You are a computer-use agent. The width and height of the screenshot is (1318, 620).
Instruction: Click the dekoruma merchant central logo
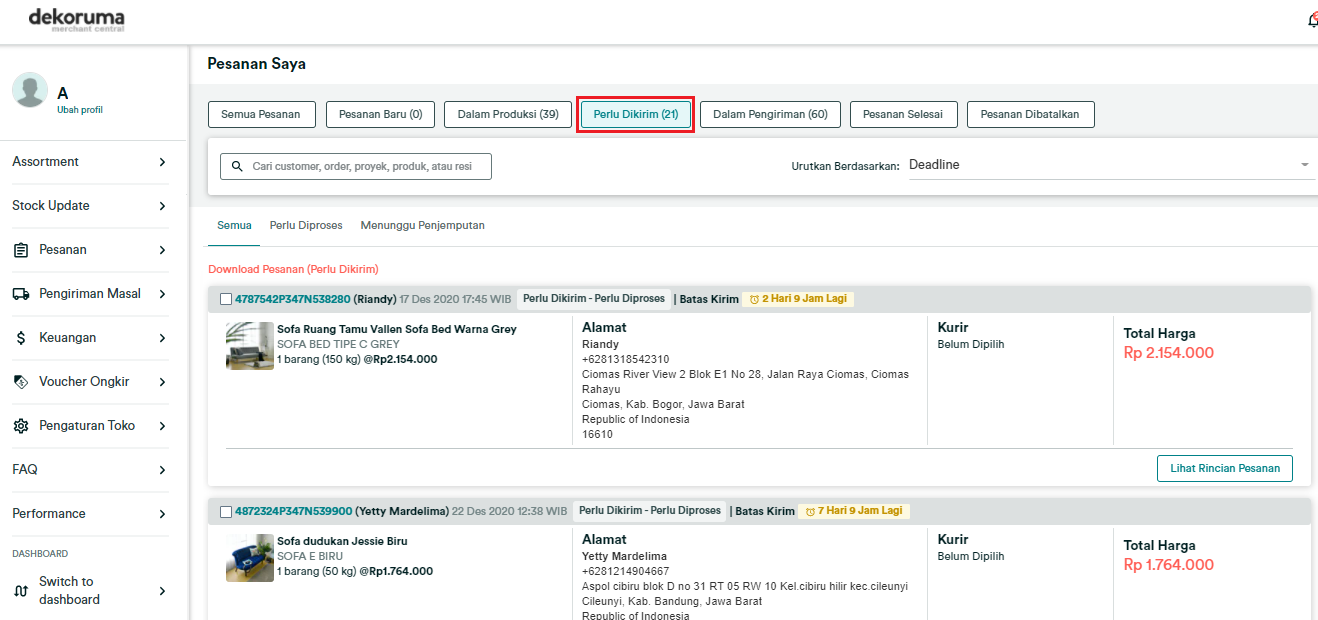(x=76, y=20)
